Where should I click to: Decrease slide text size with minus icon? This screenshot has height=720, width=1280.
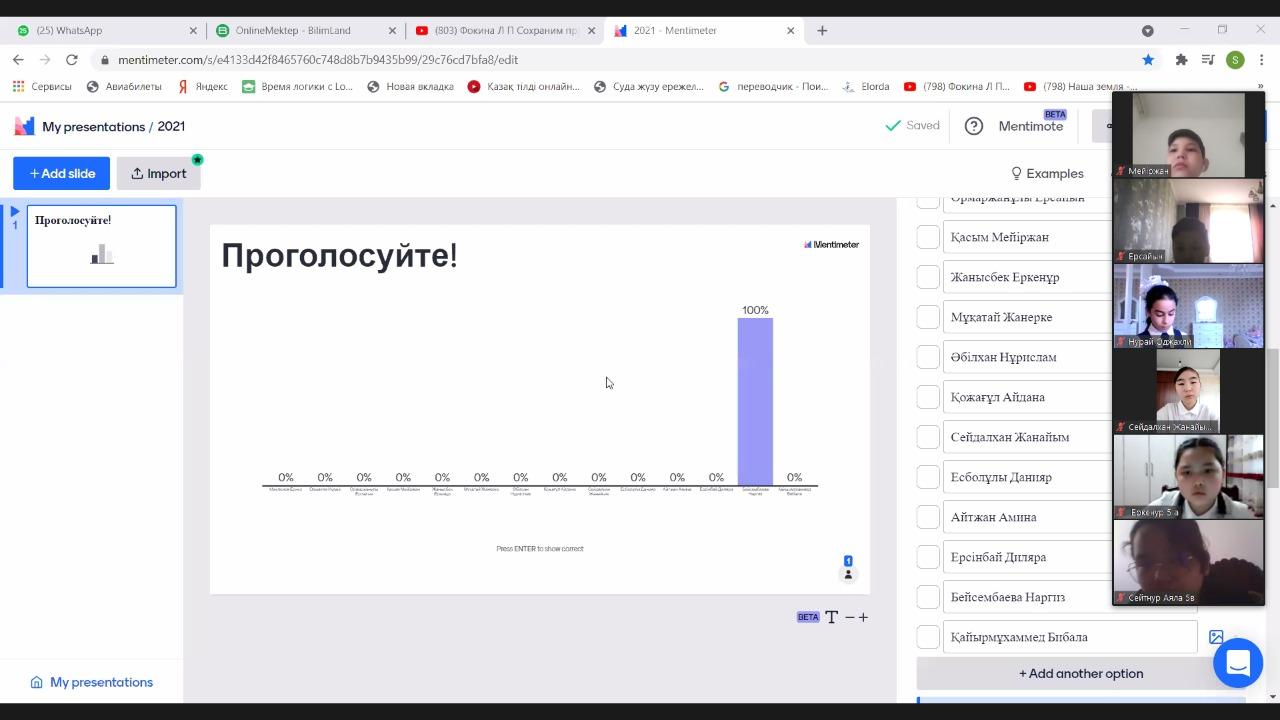pyautogui.click(x=849, y=617)
